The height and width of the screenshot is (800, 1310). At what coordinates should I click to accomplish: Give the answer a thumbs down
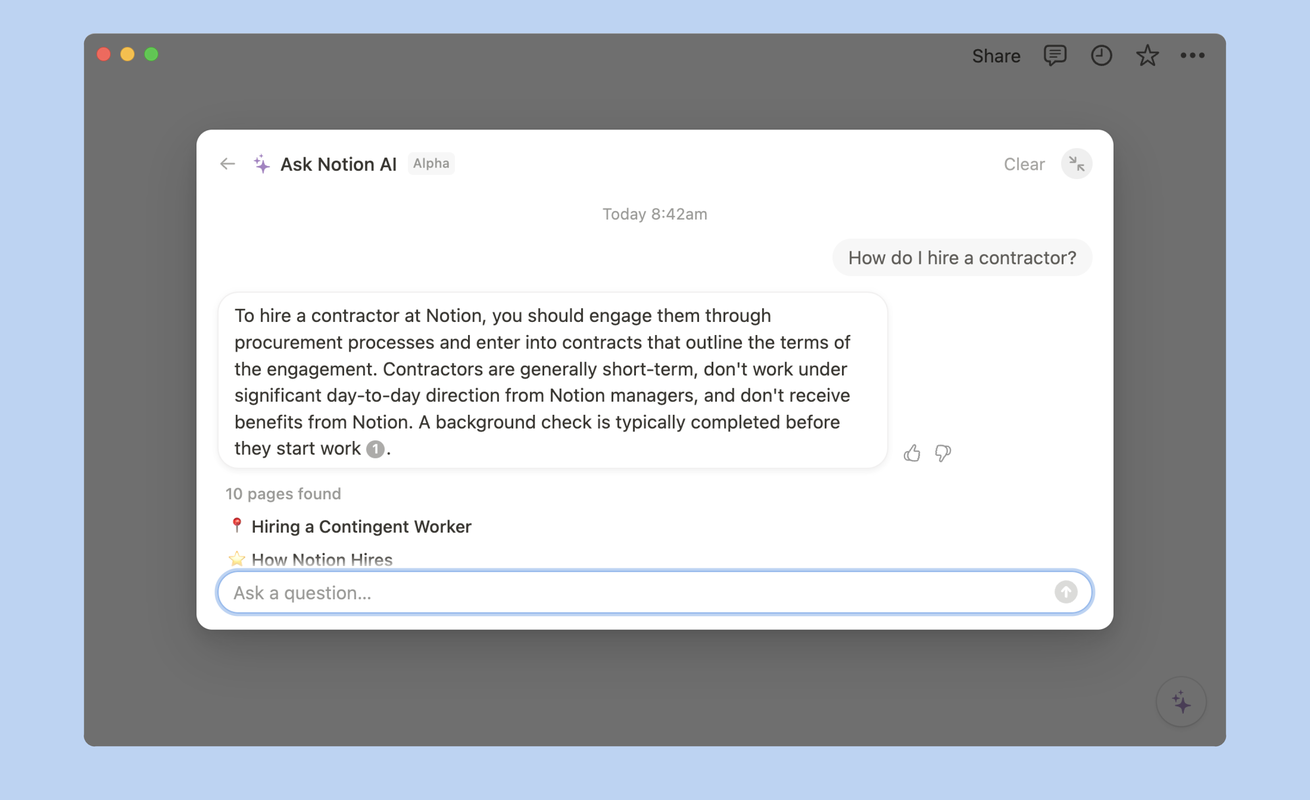pyautogui.click(x=943, y=453)
